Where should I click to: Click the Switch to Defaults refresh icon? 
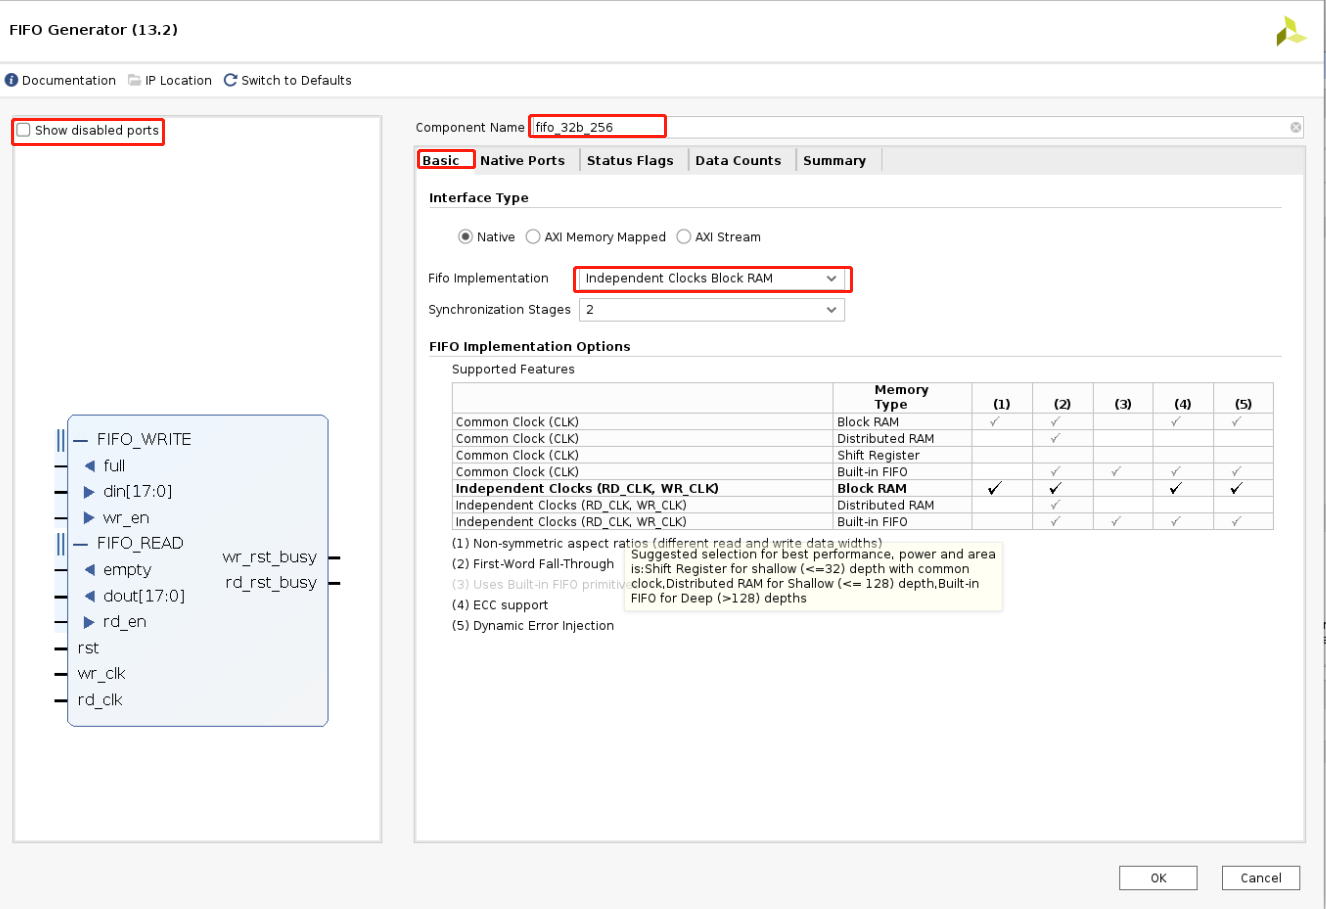[230, 80]
